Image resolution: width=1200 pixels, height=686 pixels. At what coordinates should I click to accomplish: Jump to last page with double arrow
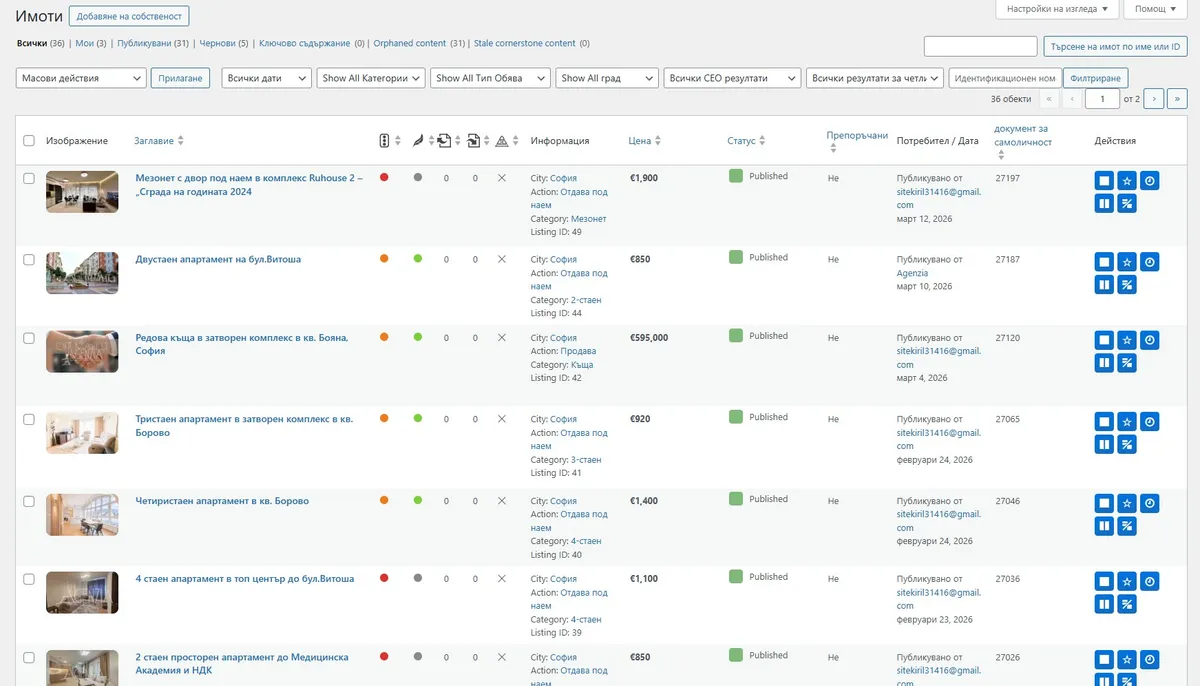[x=1177, y=99]
